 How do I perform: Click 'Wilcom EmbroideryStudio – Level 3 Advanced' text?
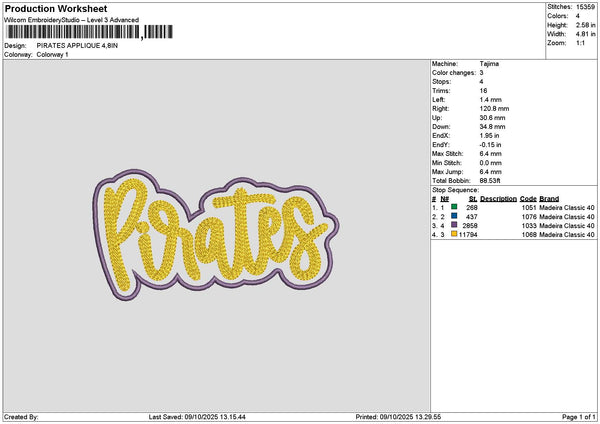pos(72,20)
